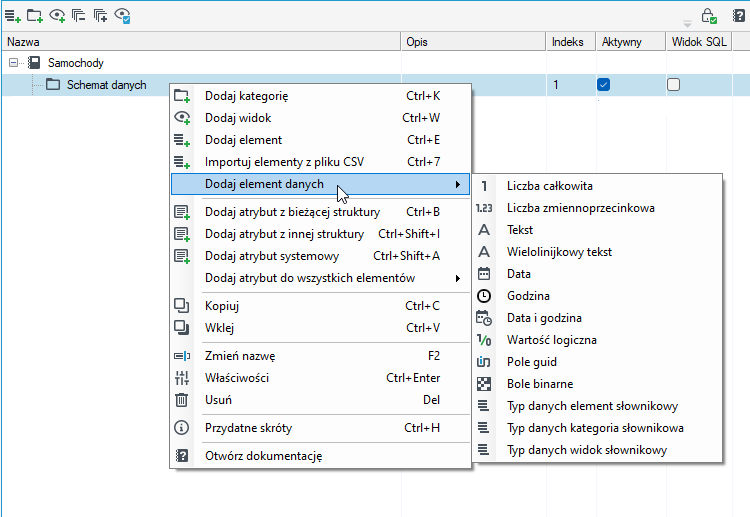Select the Schemat danych tree row label
The image size is (750, 517).
tap(107, 85)
